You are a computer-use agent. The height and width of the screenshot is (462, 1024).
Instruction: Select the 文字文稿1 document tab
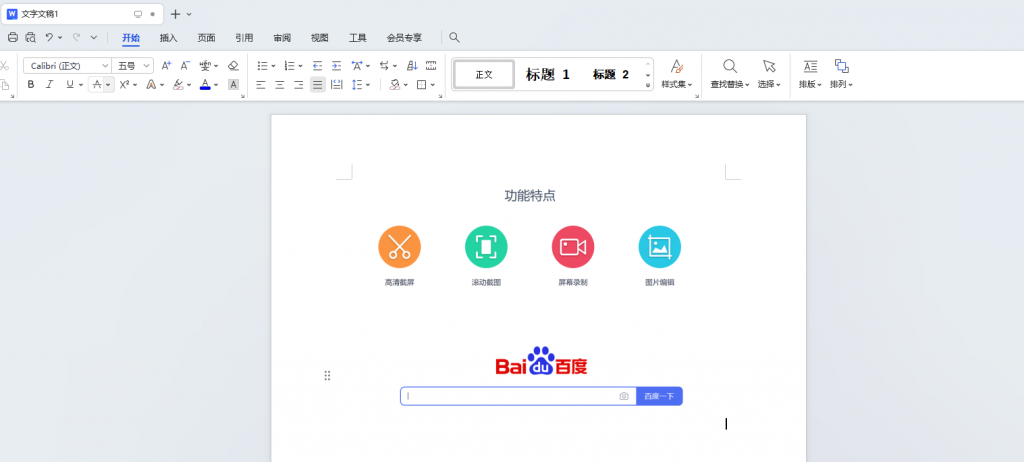(x=82, y=14)
